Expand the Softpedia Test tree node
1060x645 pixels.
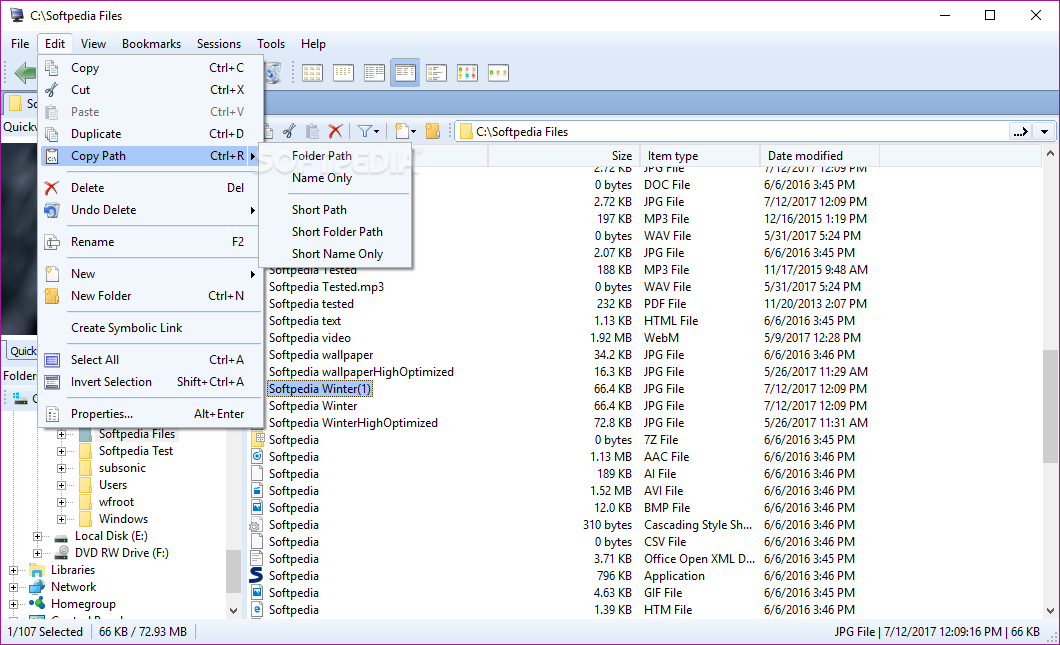point(62,451)
